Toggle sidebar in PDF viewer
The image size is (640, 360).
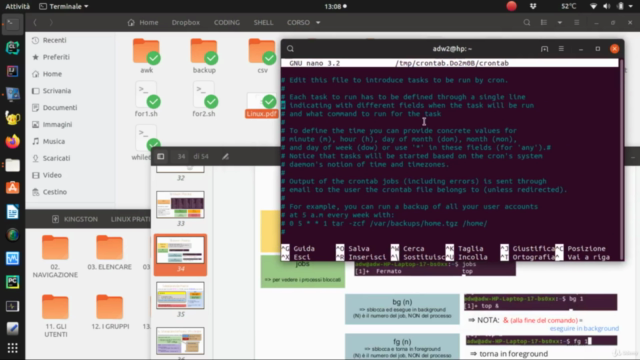pos(161,156)
